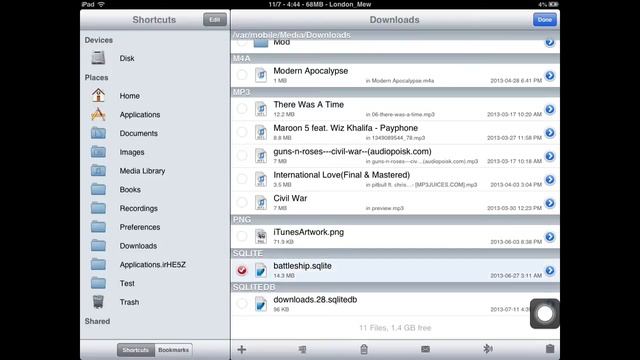Open details arrow for battleship.sqlite

pos(550,271)
